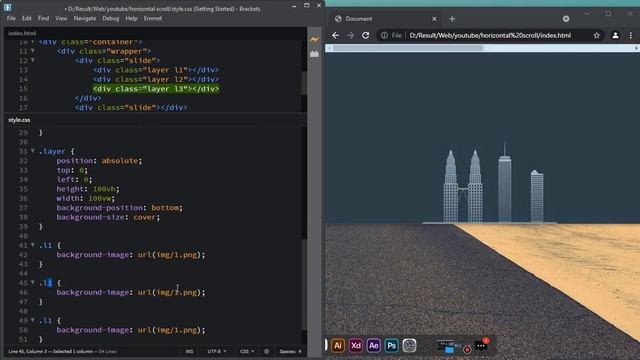Toggle INS insert/overwrite mode
640x360 pixels.
tap(189, 351)
